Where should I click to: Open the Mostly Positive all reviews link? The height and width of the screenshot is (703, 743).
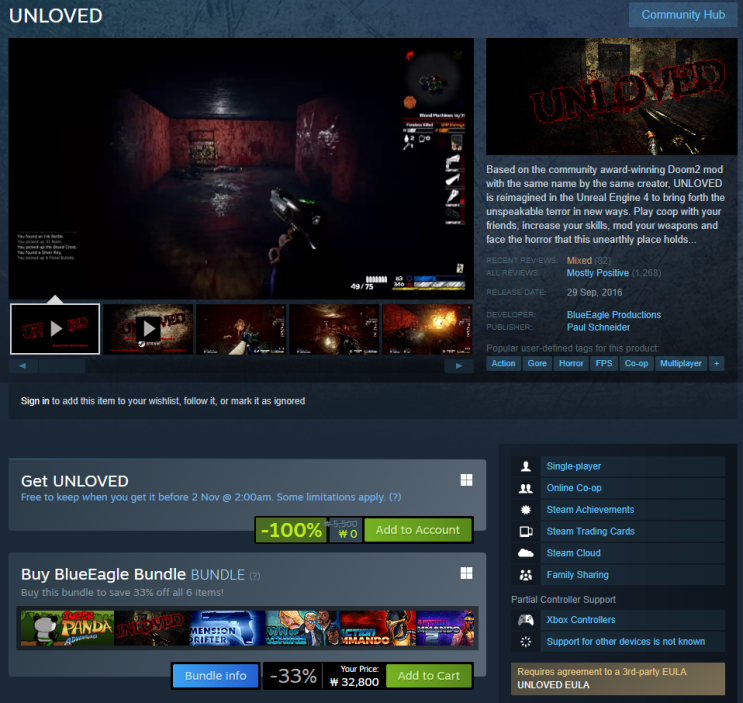(x=598, y=273)
